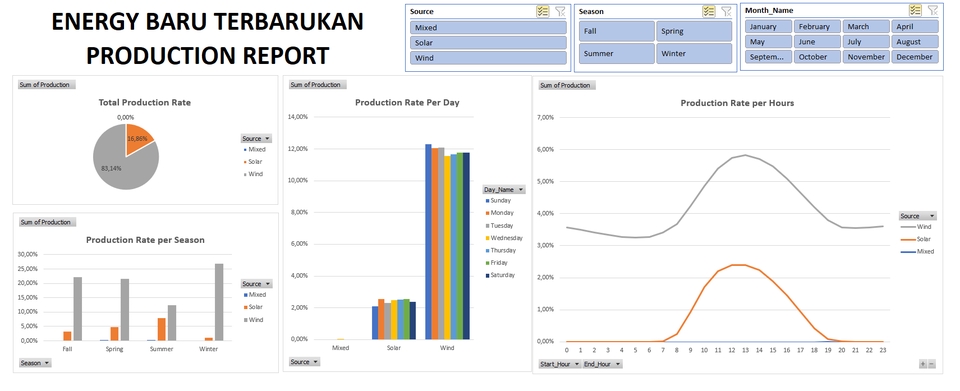Select January in Month_Name slicer

pos(768,26)
